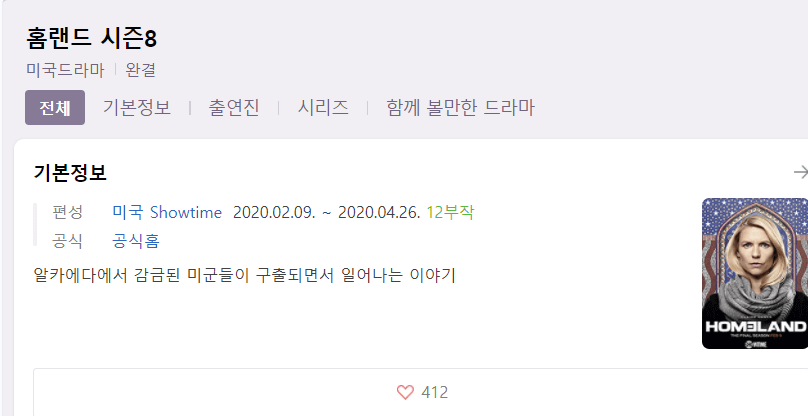Click the synopsis about 알카에다

coord(245,275)
